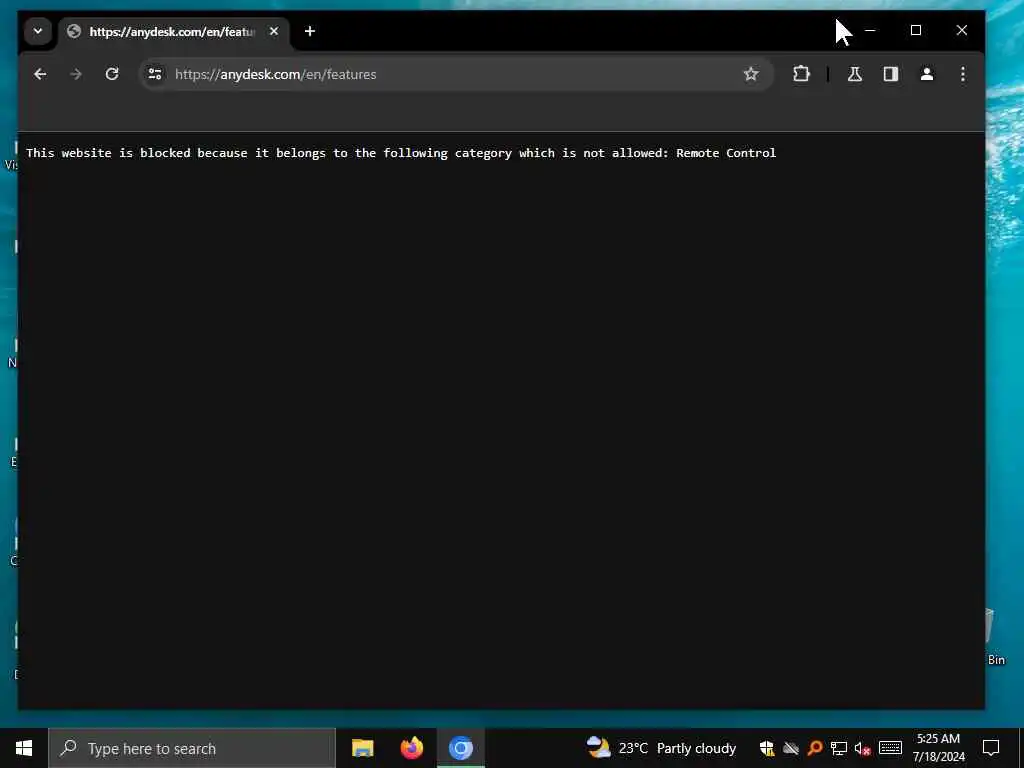
Task: Open the orange magnifier tray icon
Action: [814, 748]
